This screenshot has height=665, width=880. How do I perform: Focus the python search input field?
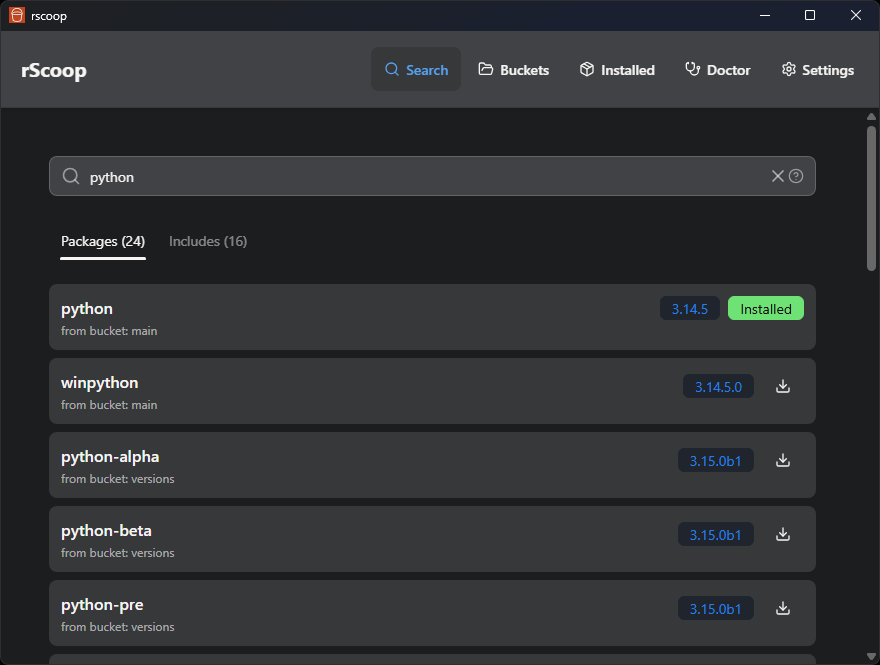pos(432,176)
